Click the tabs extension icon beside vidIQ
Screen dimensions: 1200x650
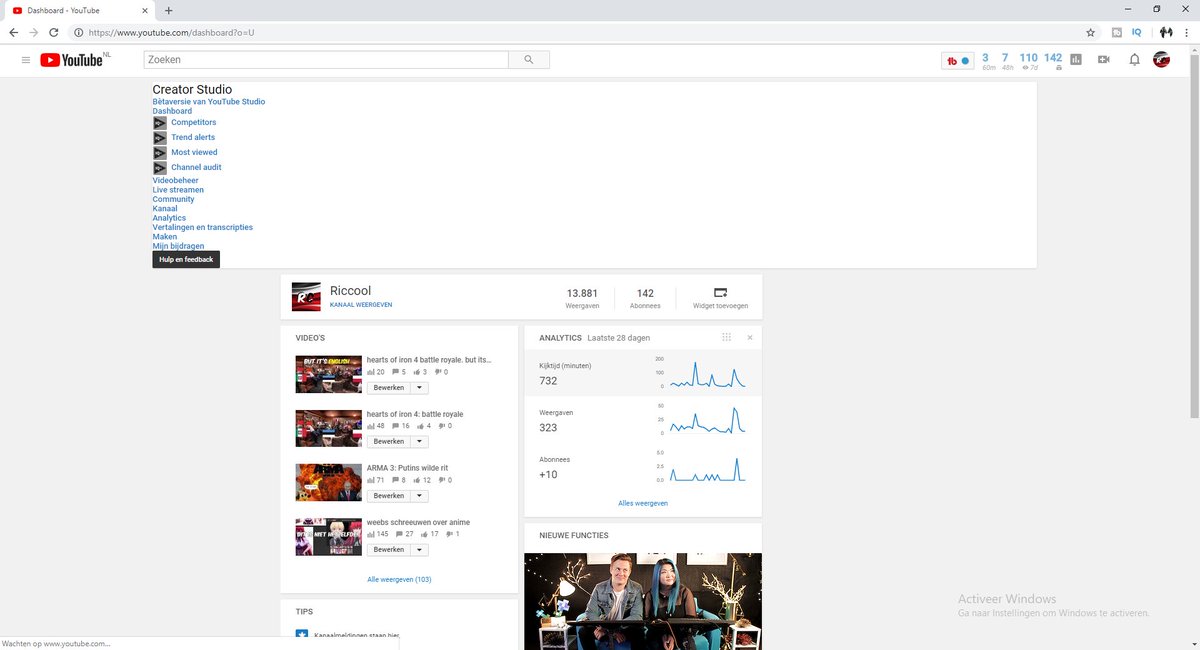point(1117,32)
